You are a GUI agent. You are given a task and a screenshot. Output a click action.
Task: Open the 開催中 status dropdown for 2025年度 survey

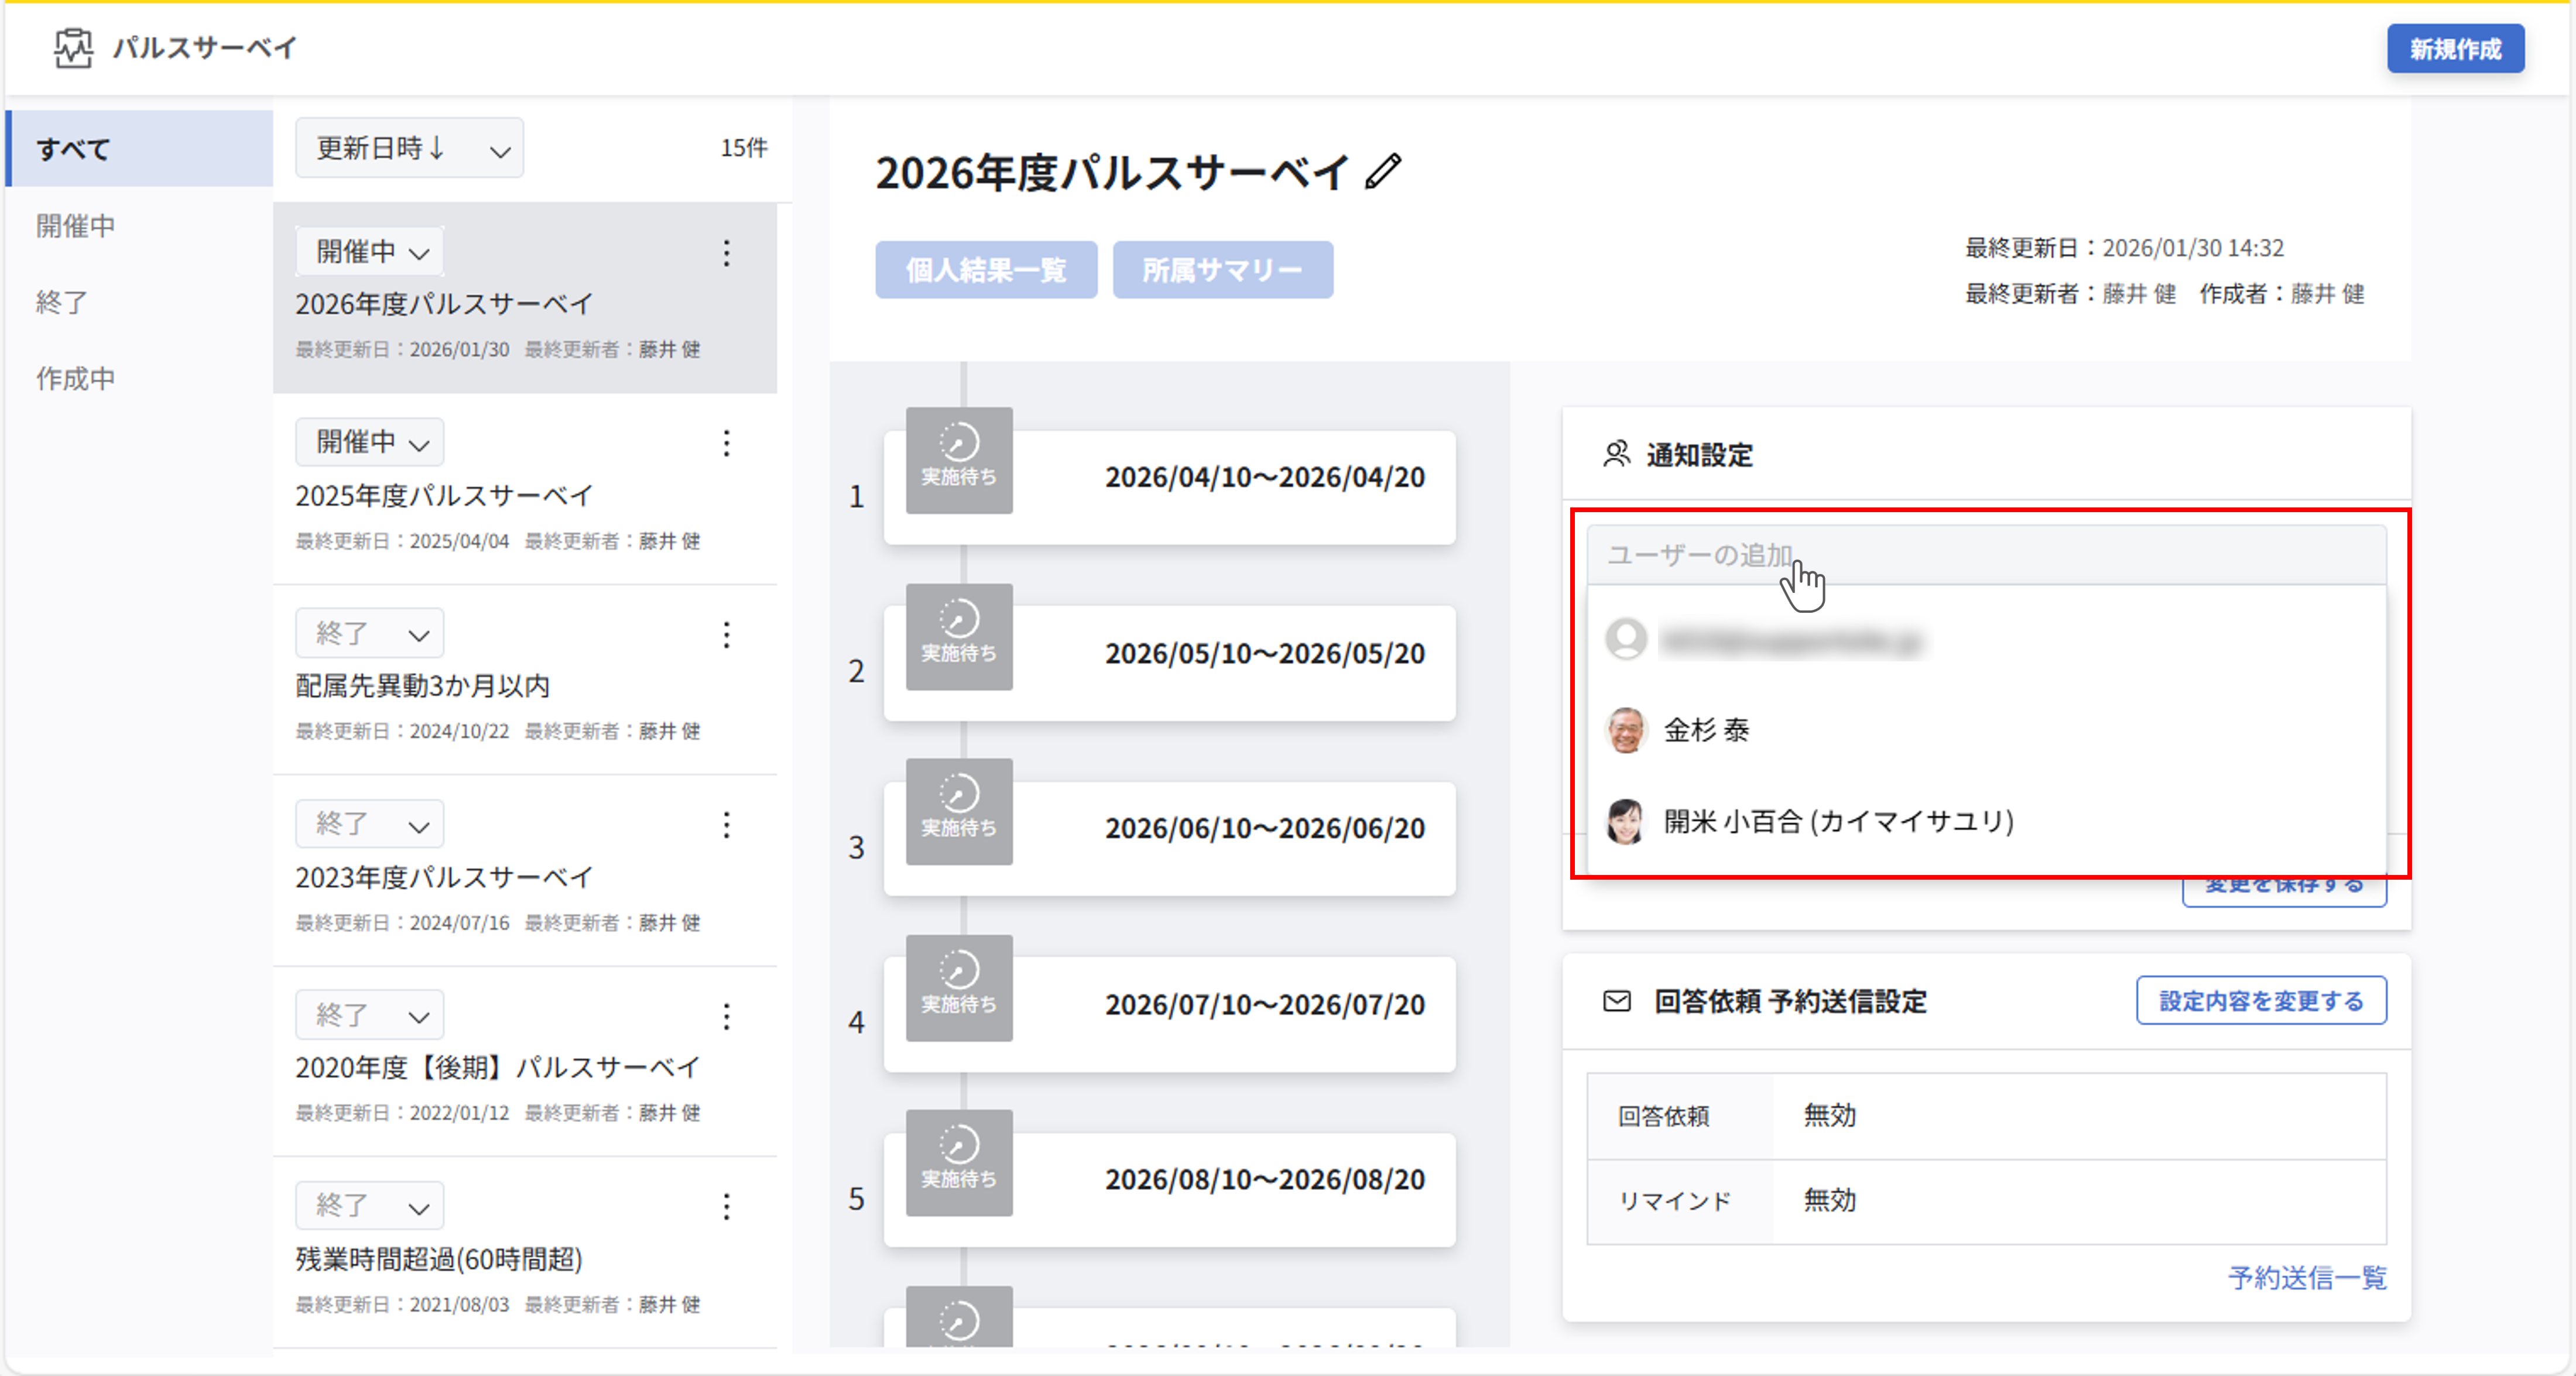point(370,442)
